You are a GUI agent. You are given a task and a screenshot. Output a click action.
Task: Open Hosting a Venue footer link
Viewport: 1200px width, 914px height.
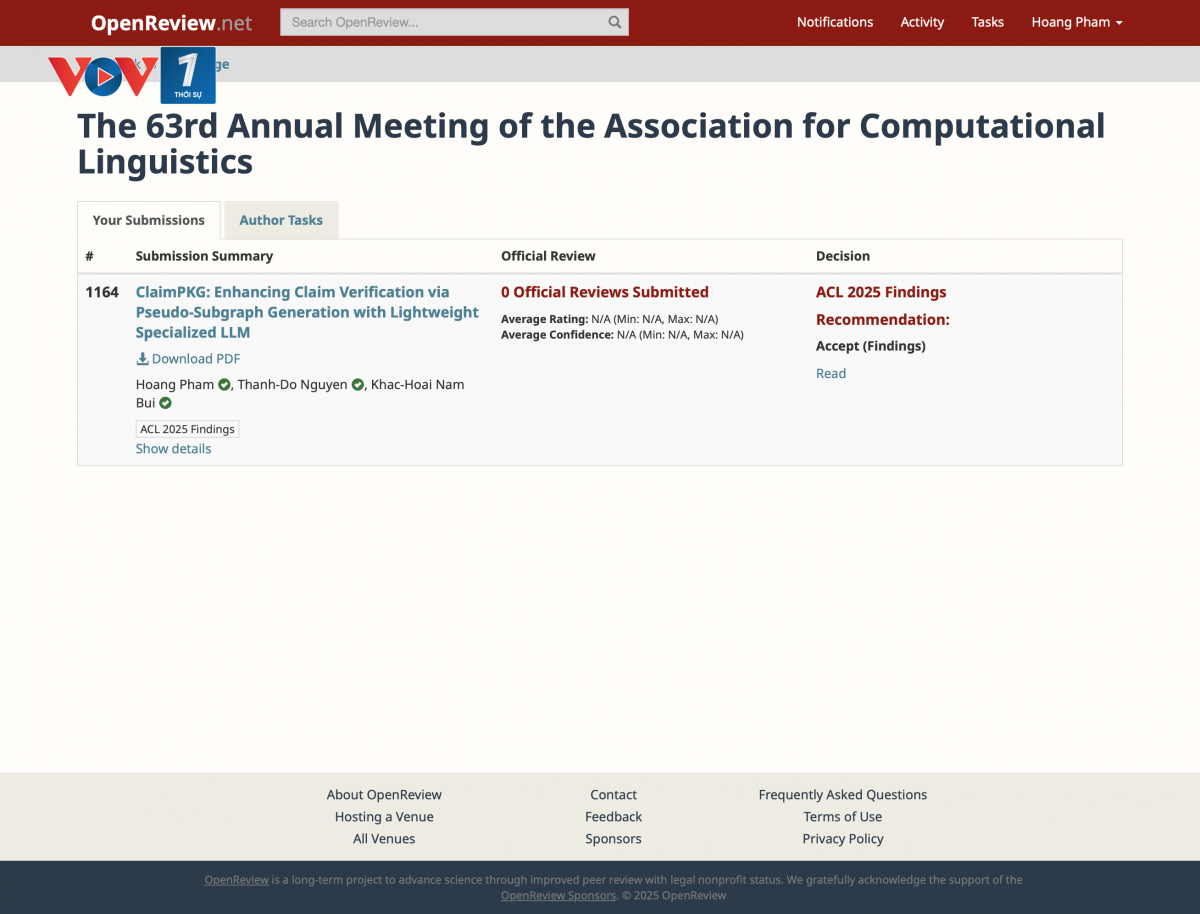pyautogui.click(x=384, y=817)
